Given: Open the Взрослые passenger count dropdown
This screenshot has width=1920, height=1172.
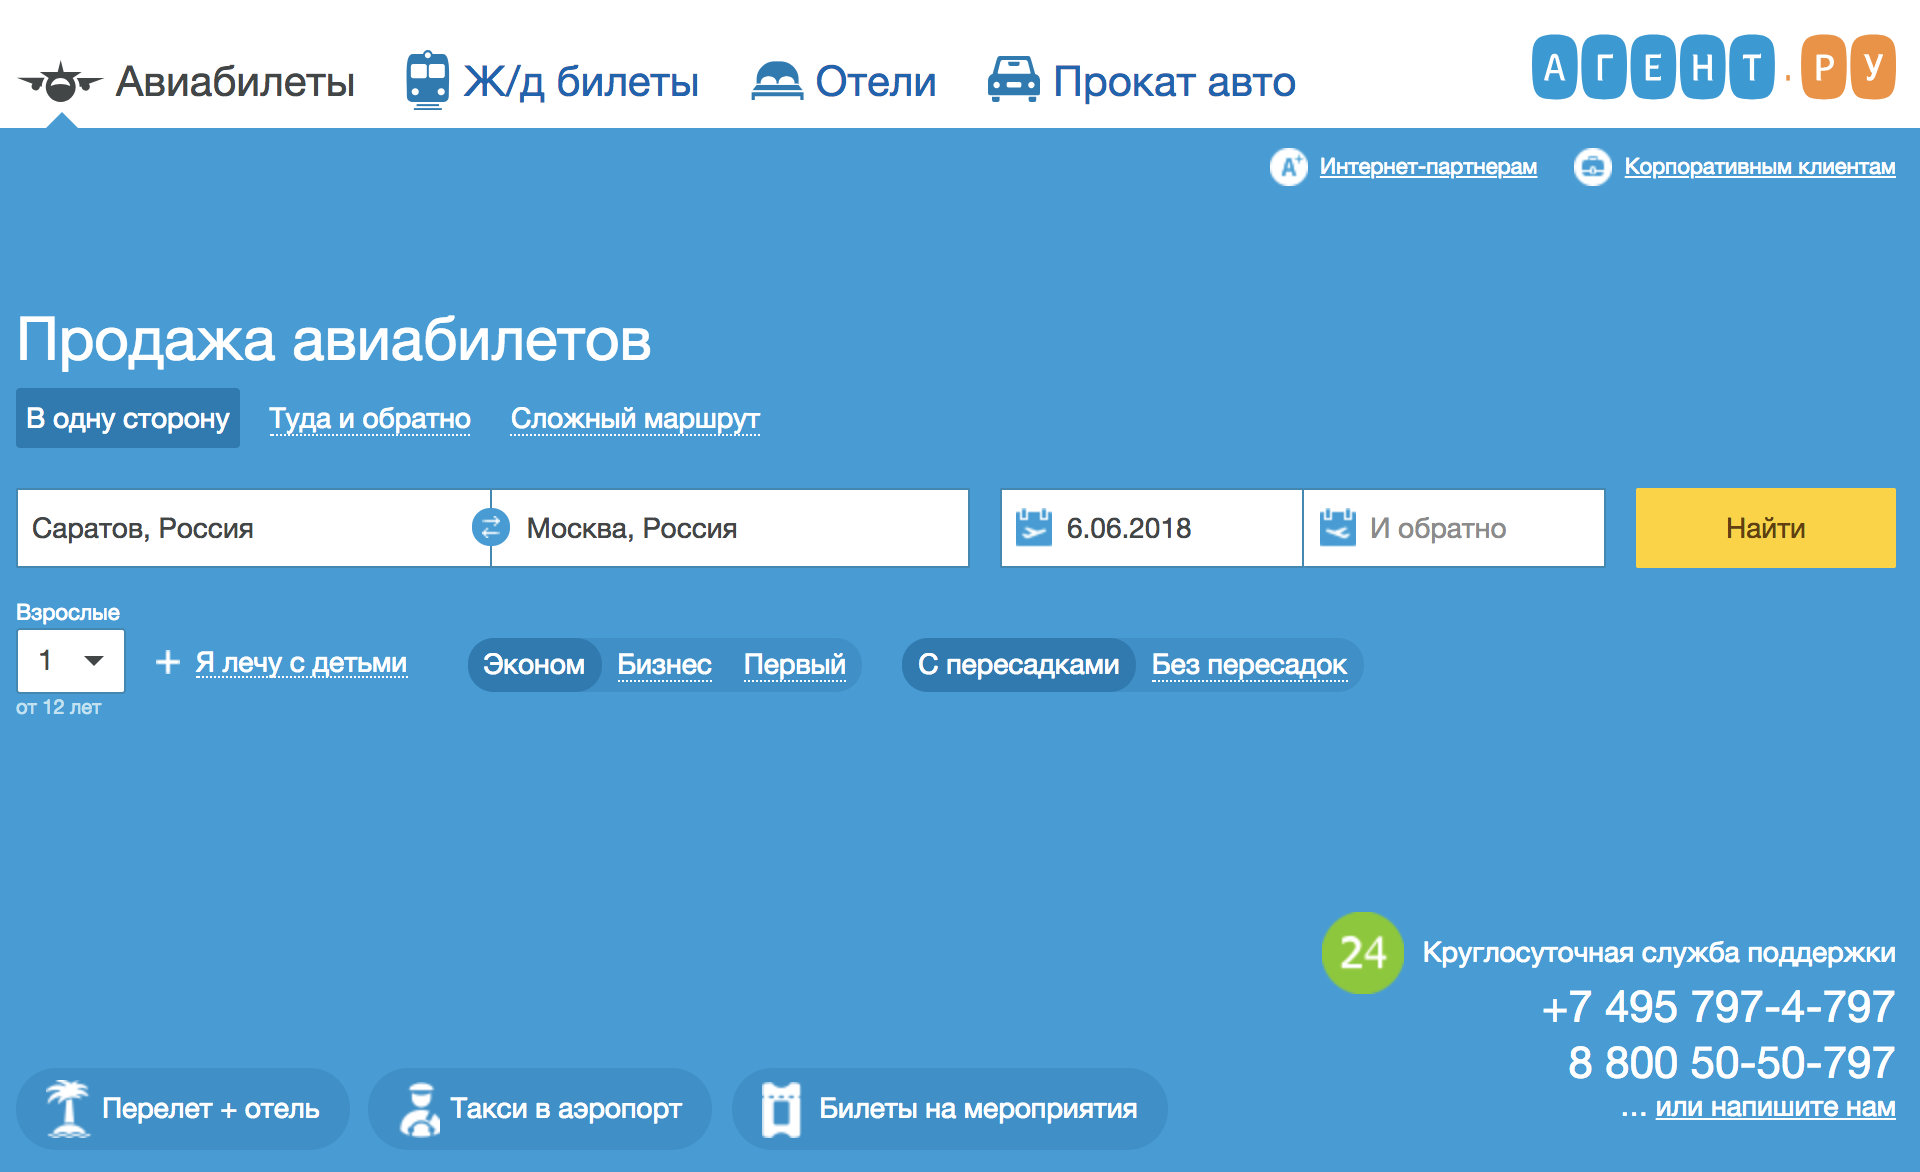Looking at the screenshot, I should 71,660.
